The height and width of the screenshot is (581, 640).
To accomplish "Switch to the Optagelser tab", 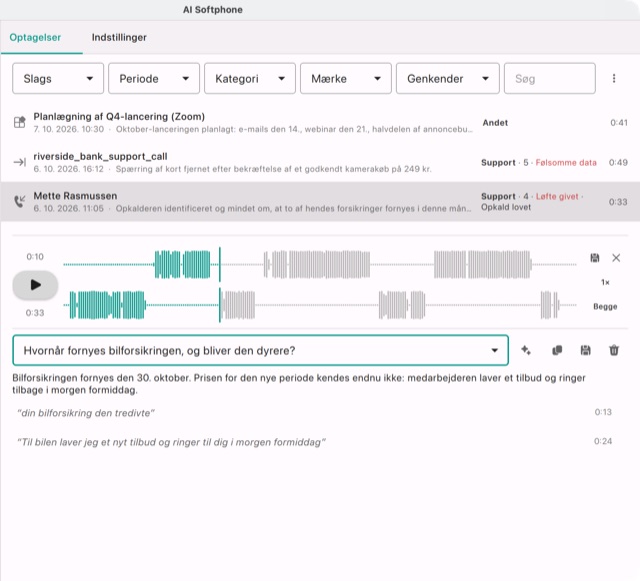I will click(35, 37).
